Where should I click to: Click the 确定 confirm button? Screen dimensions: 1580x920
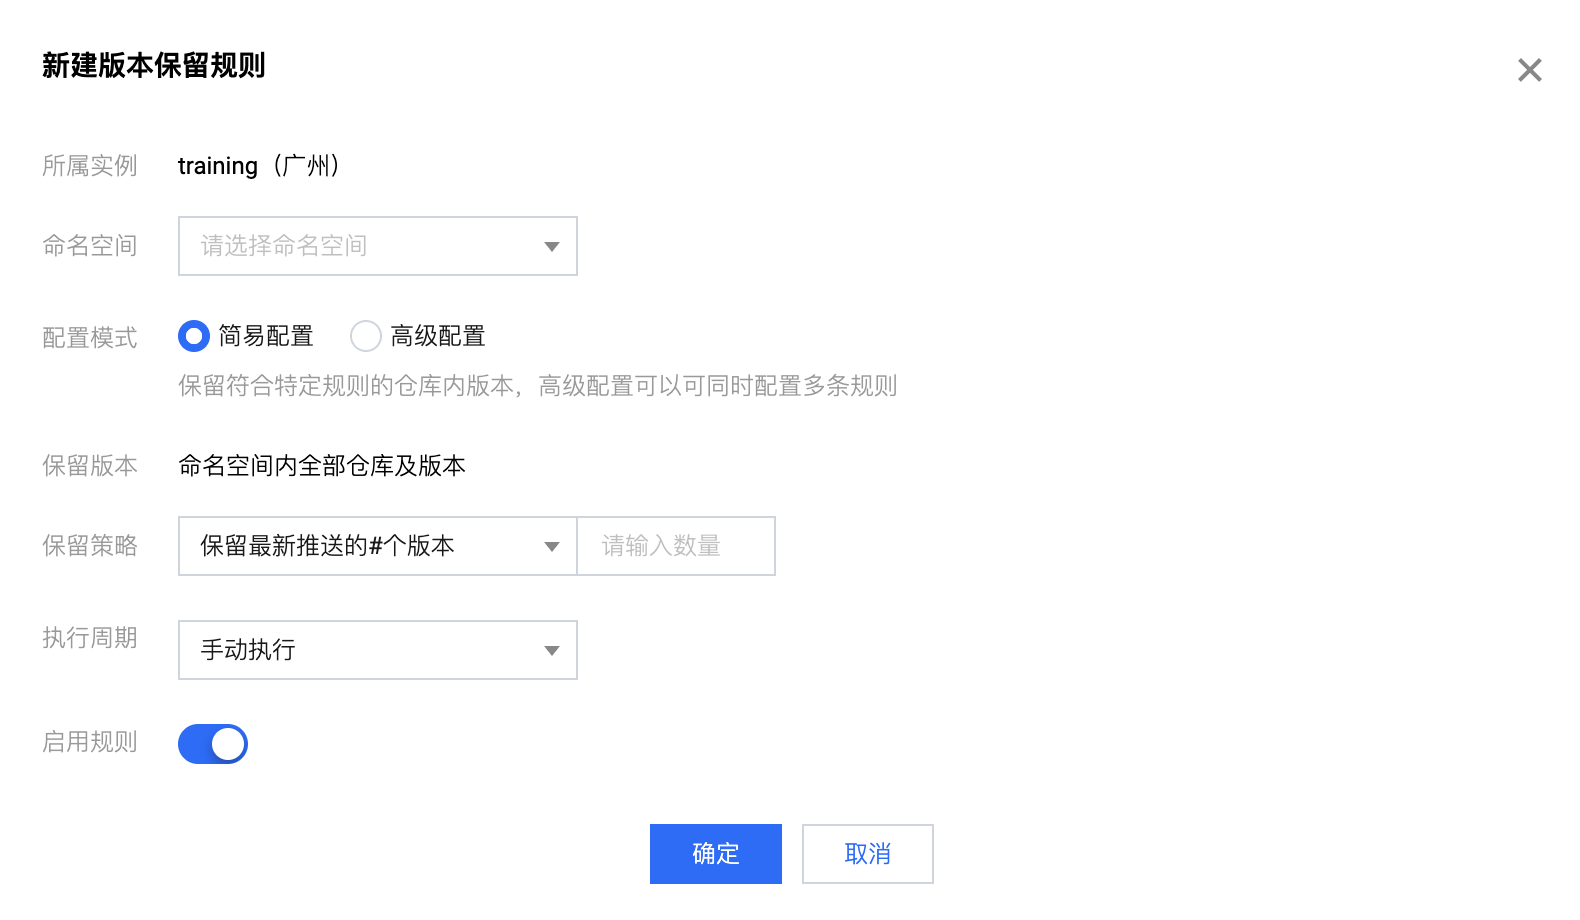click(x=715, y=854)
